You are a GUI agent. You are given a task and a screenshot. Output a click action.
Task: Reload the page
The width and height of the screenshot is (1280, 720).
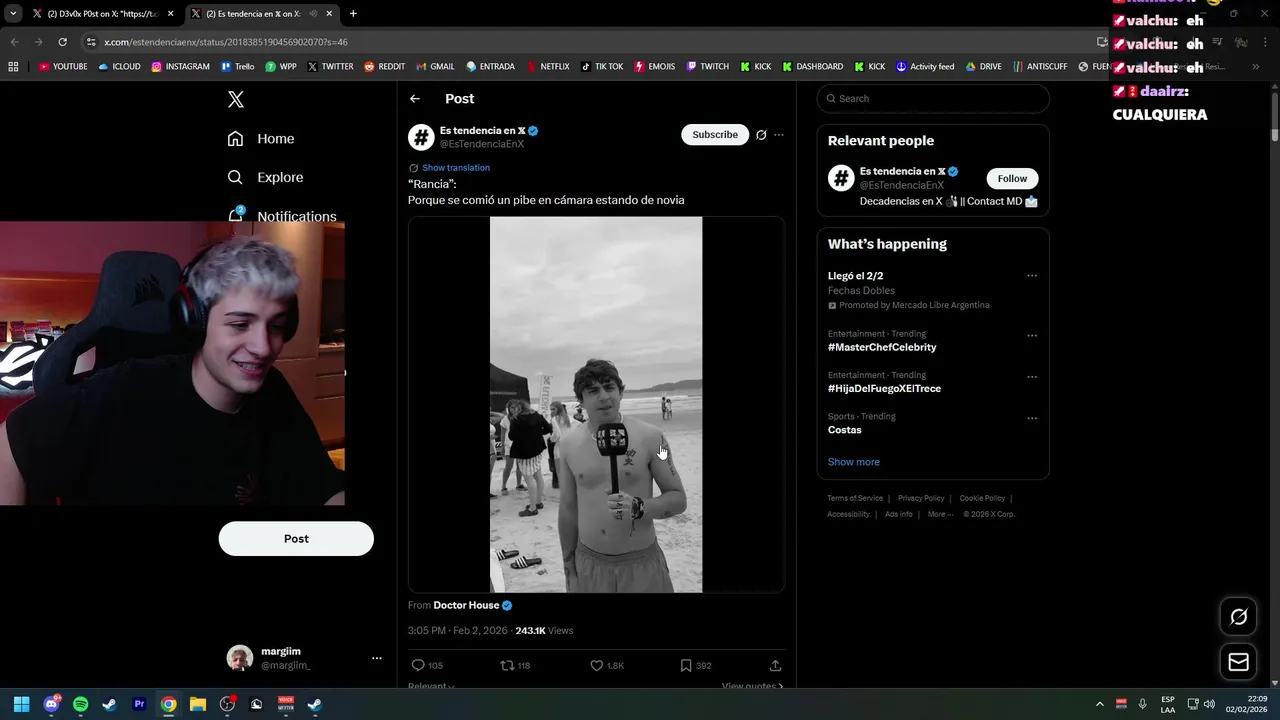tap(62, 42)
